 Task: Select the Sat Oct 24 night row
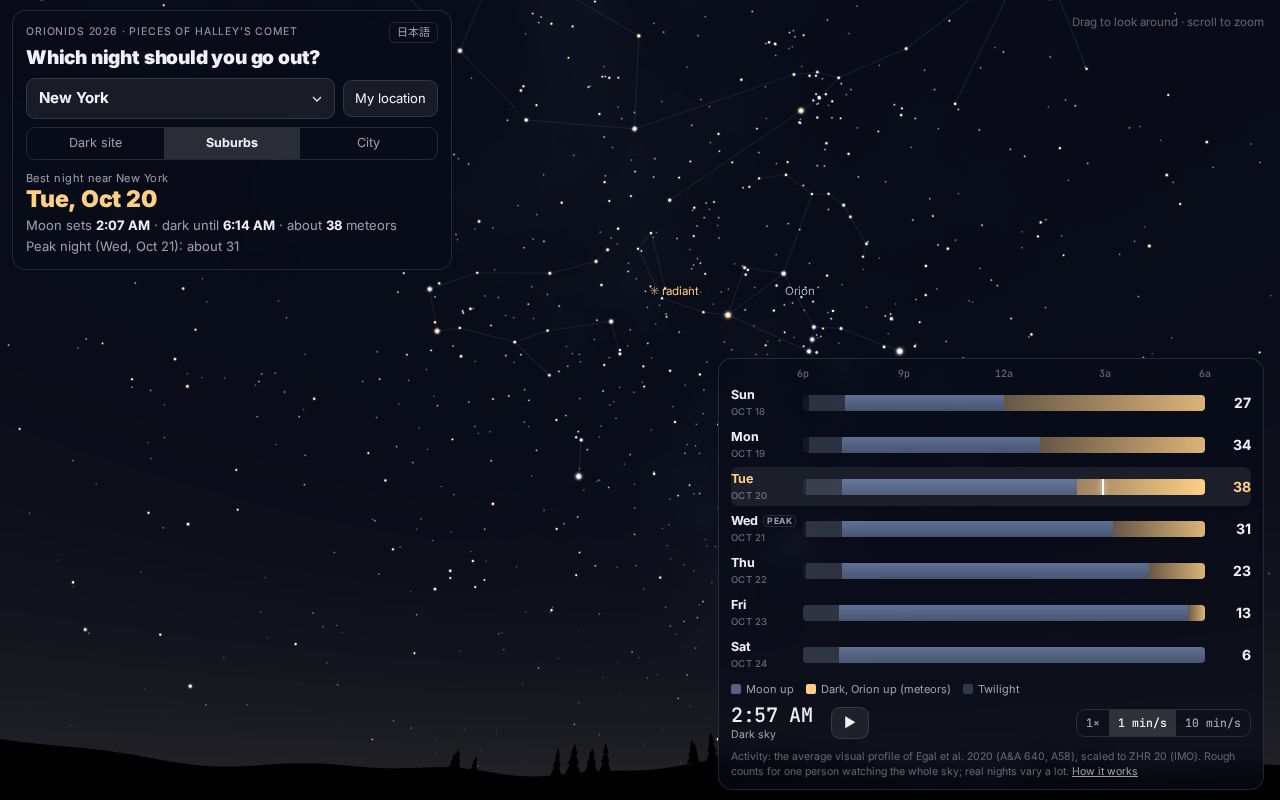pos(991,655)
